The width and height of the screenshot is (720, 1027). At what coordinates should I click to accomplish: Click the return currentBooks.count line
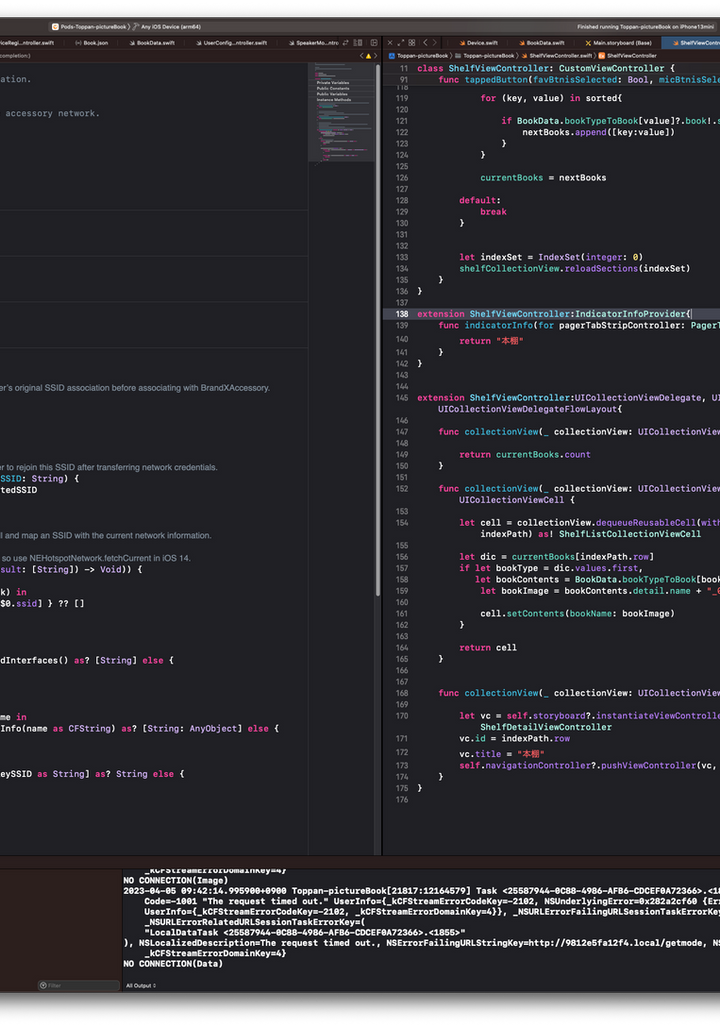tap(525, 455)
